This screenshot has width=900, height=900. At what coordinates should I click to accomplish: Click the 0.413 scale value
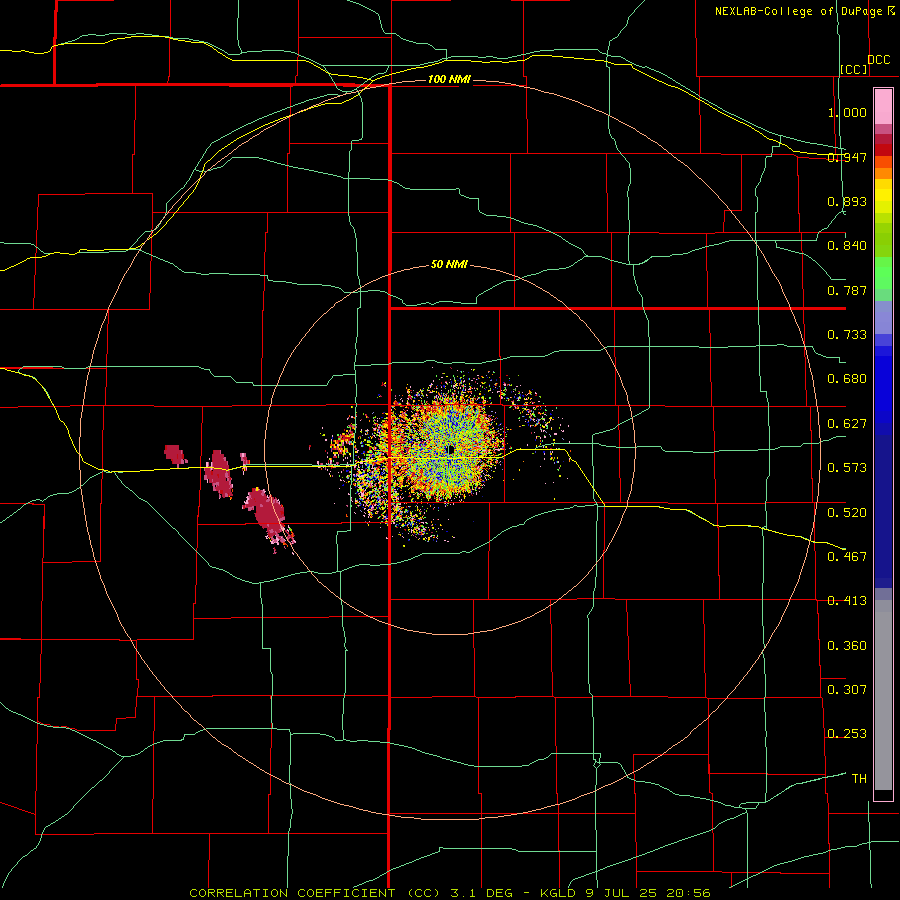pos(847,601)
